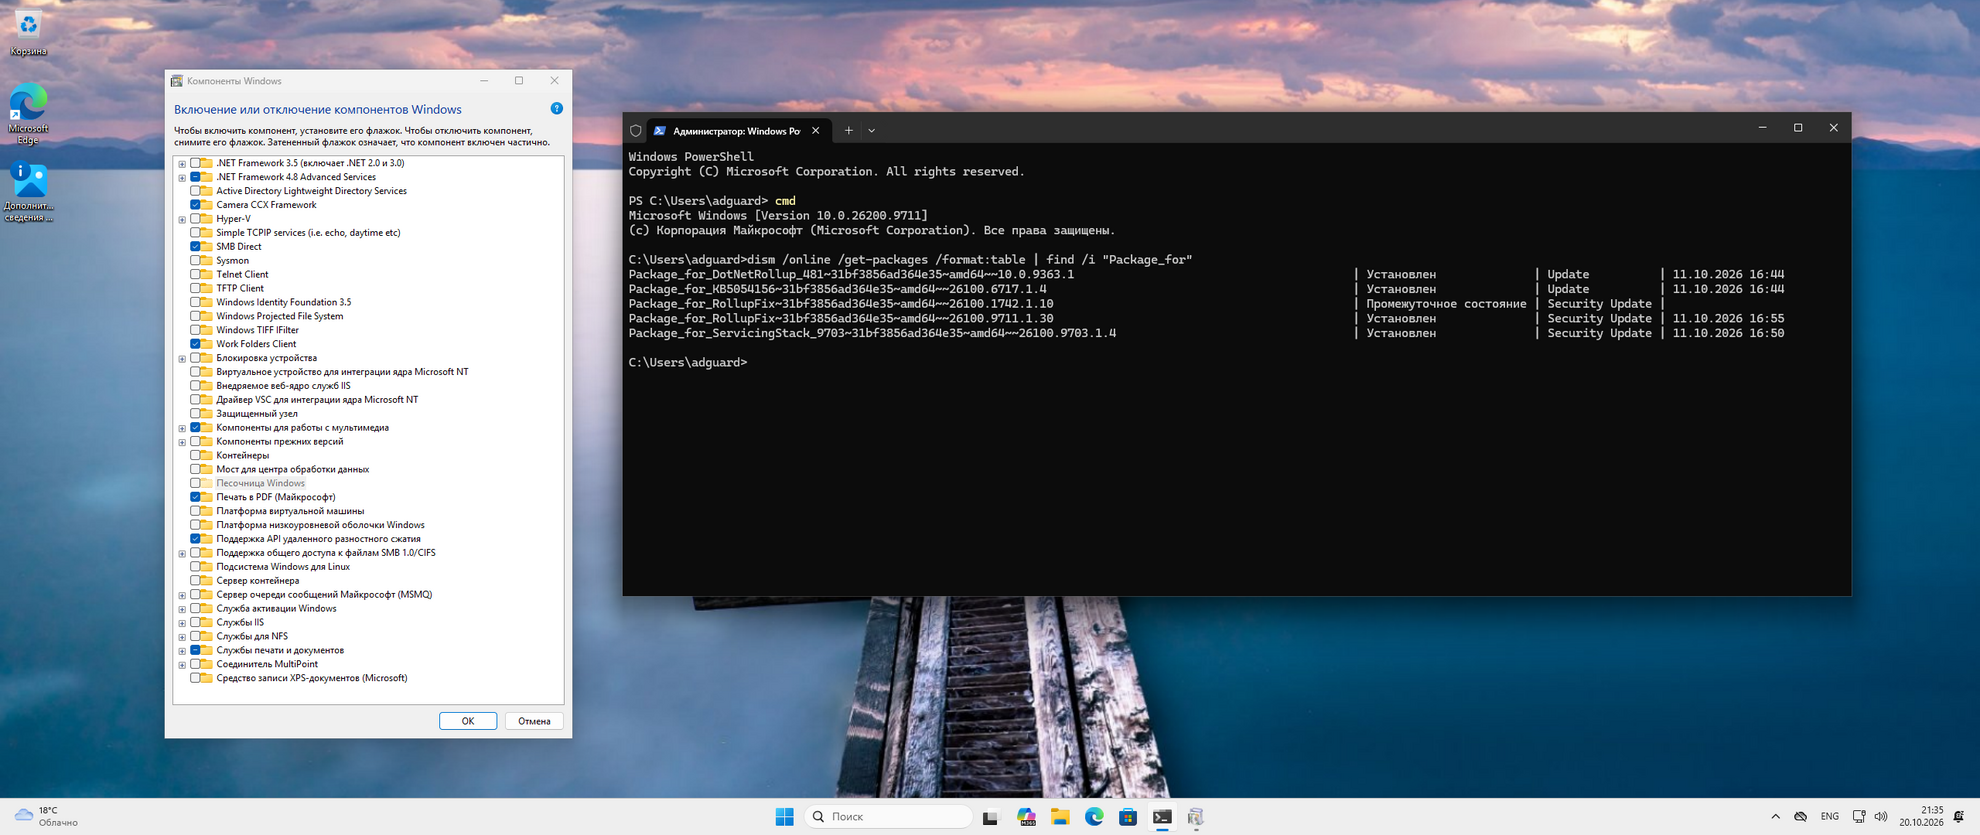1980x835 pixels.
Task: Open the clock and date flyout
Action: coord(1921,817)
